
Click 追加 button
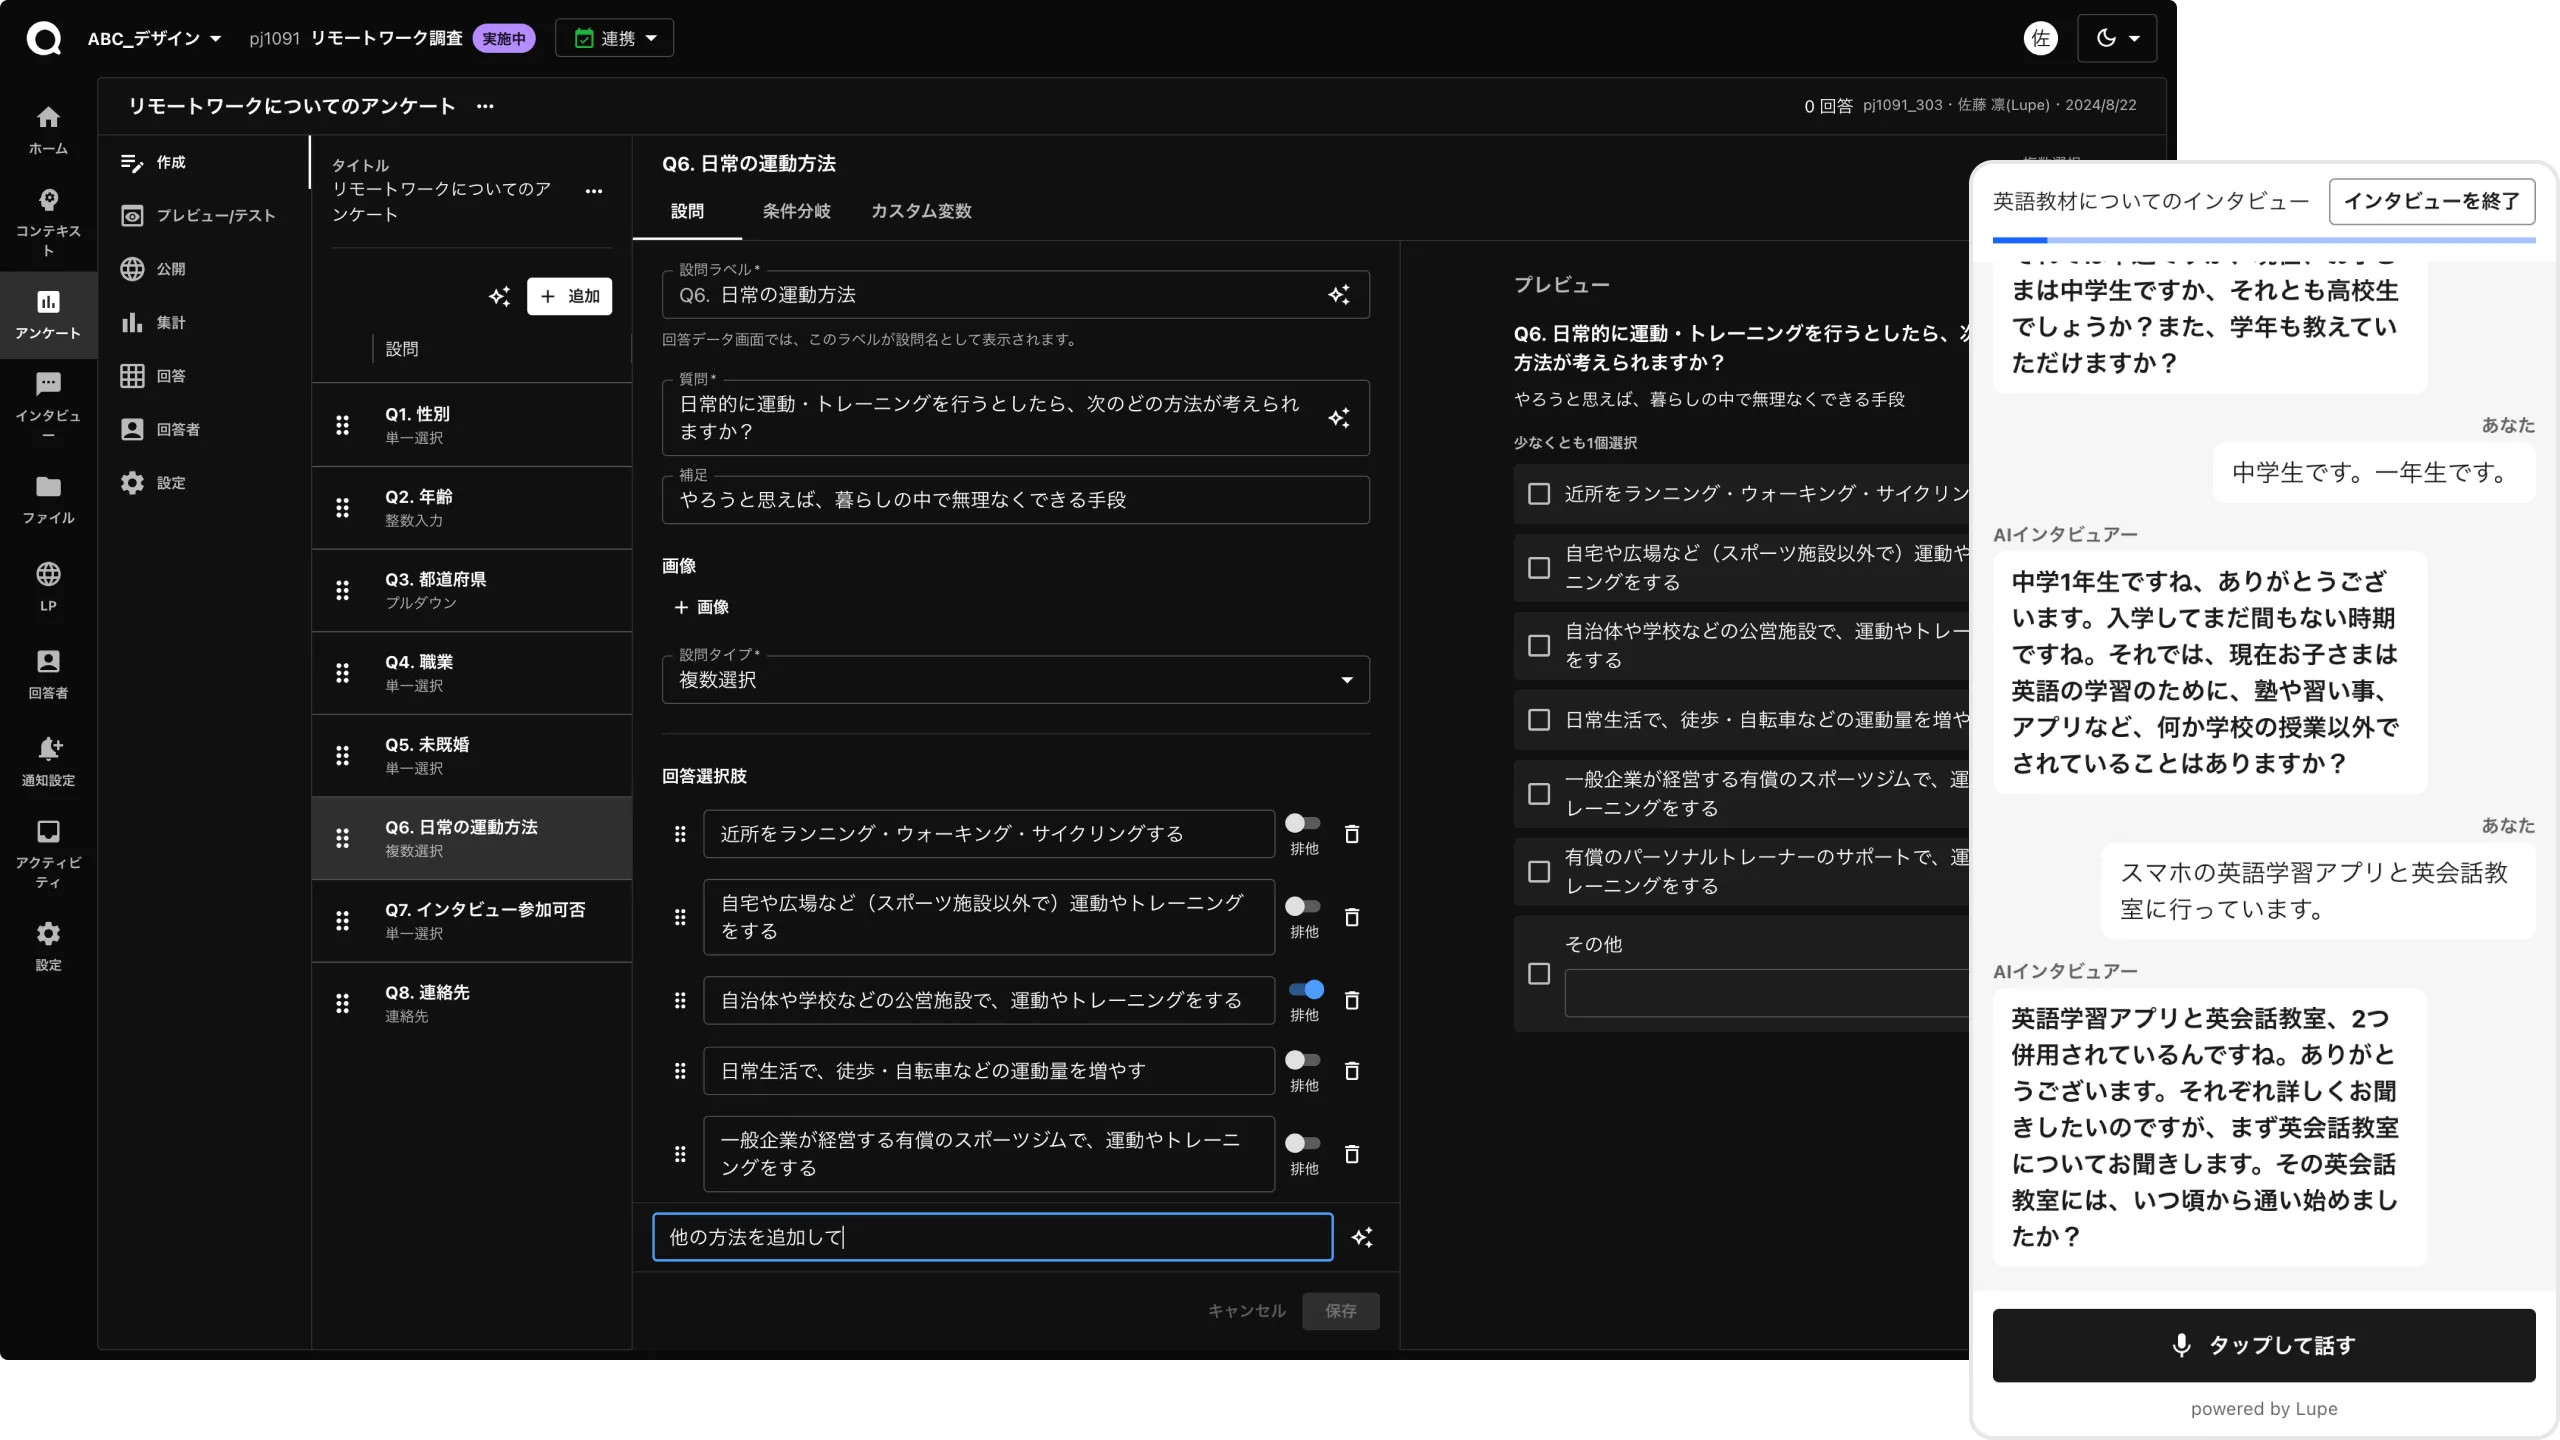pyautogui.click(x=569, y=296)
